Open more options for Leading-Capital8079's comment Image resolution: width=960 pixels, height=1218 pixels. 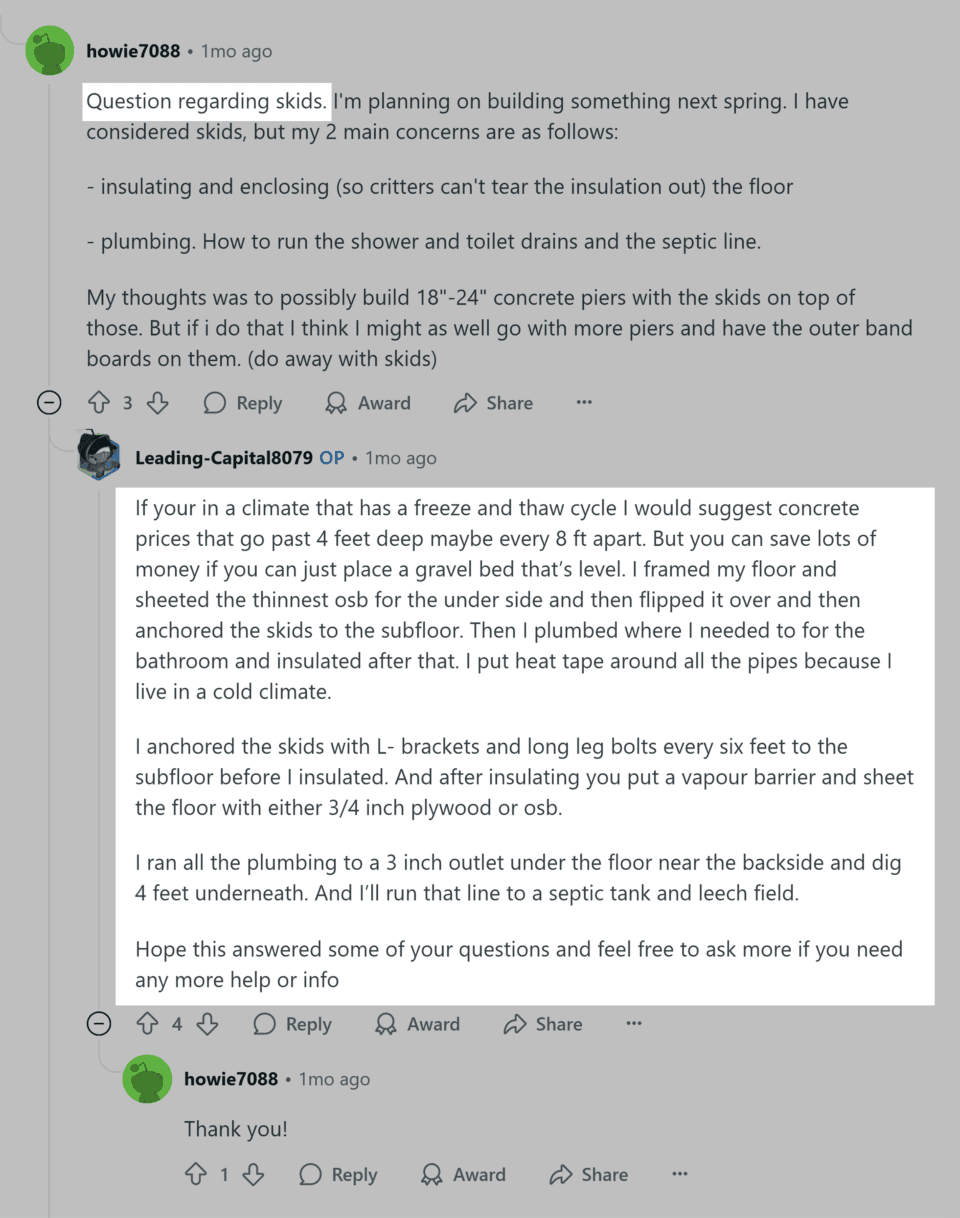coord(633,1023)
